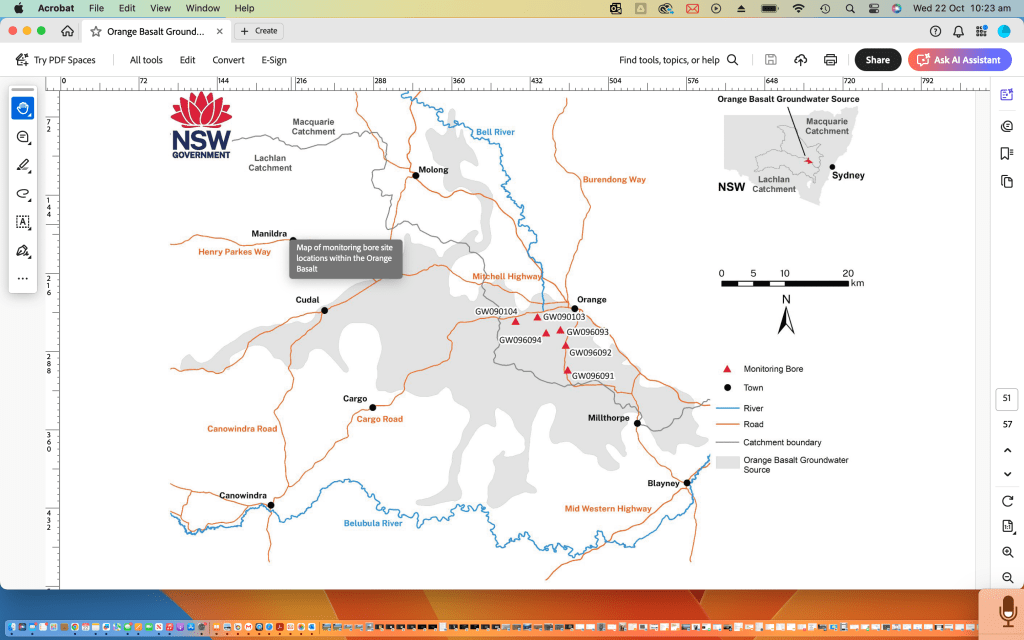Expand more tools via three-dots in left toolbar
This screenshot has width=1024, height=640.
coord(22,278)
